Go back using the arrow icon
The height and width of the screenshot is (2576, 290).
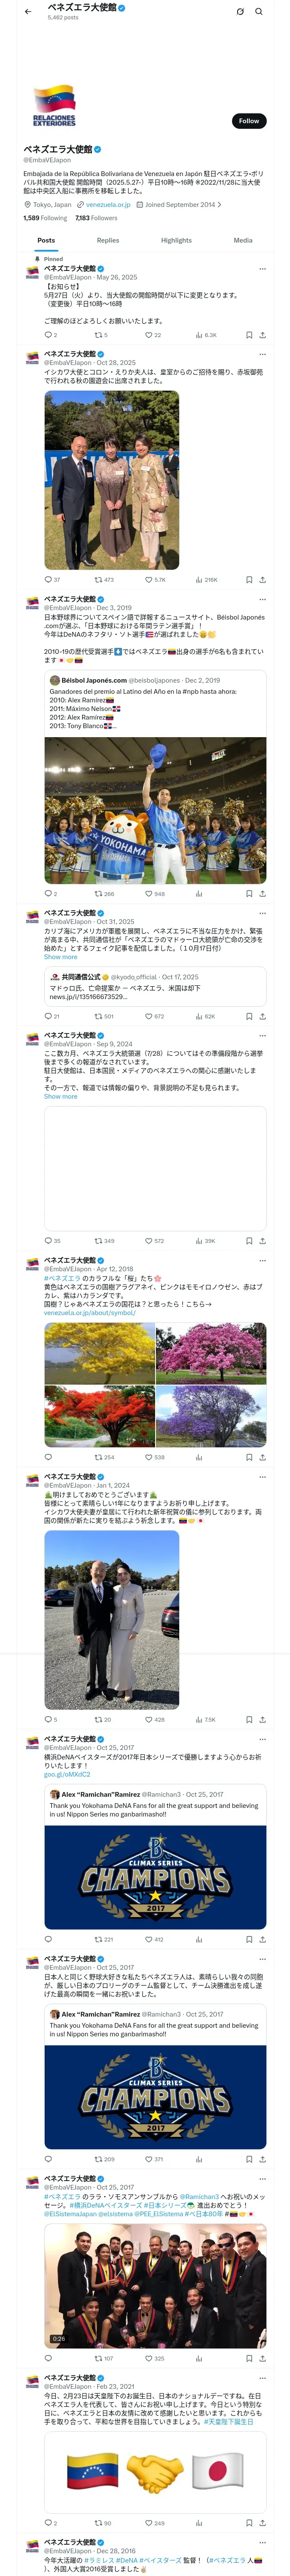(28, 12)
